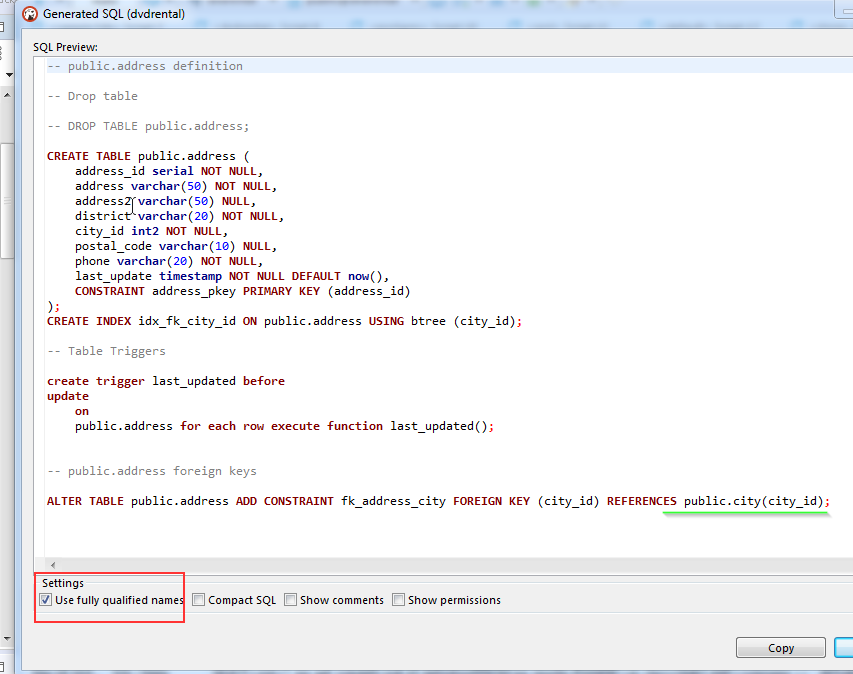Click the scroll down arrow in left background panel
This screenshot has height=674, width=853.
[7, 639]
